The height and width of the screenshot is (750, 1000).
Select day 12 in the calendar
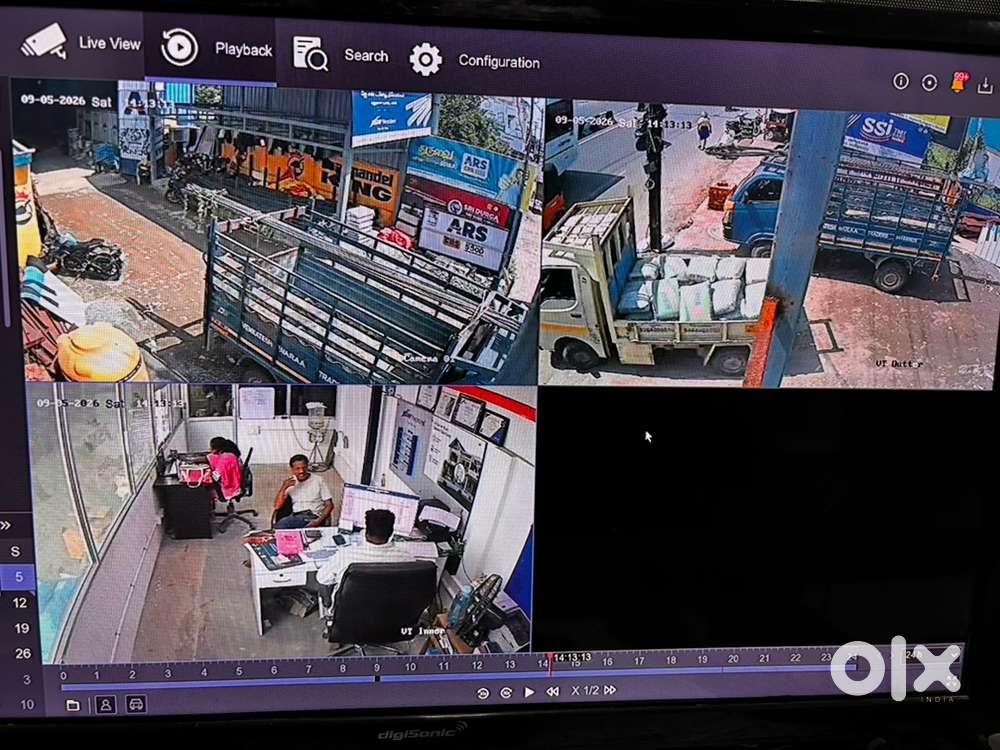pos(20,603)
